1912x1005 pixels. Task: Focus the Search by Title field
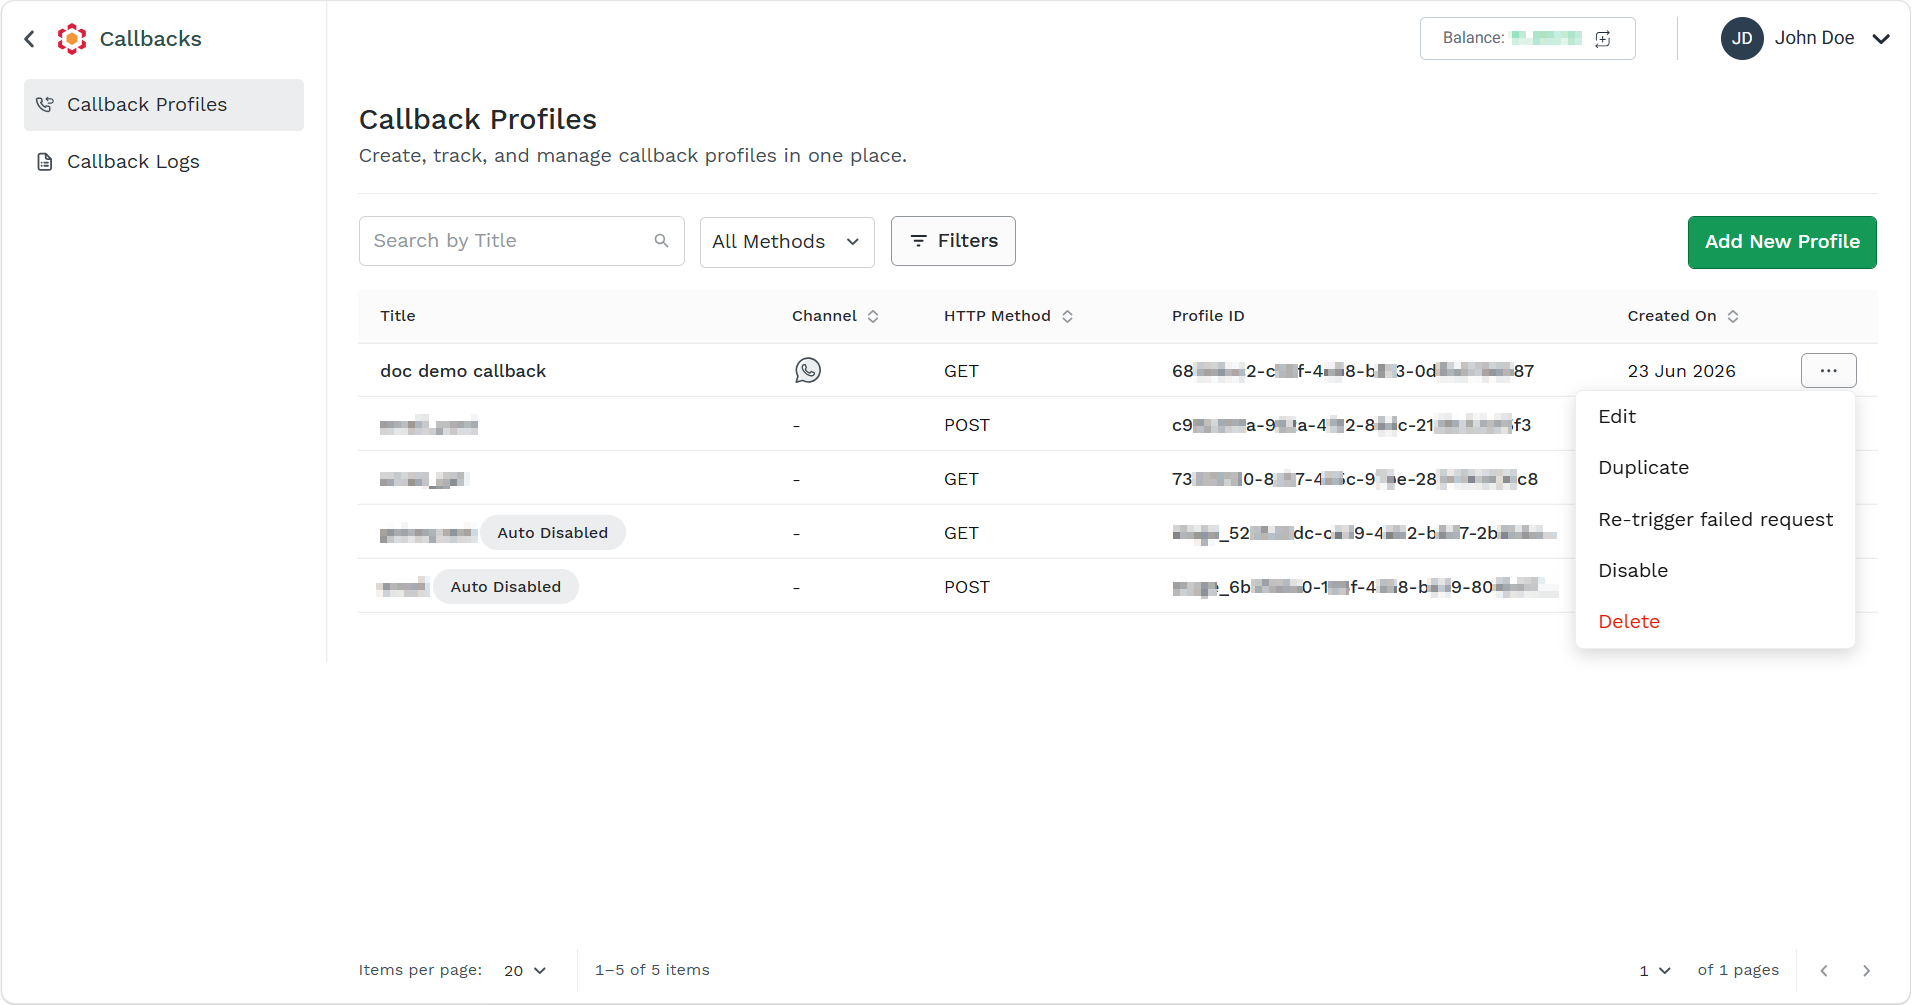(x=521, y=241)
